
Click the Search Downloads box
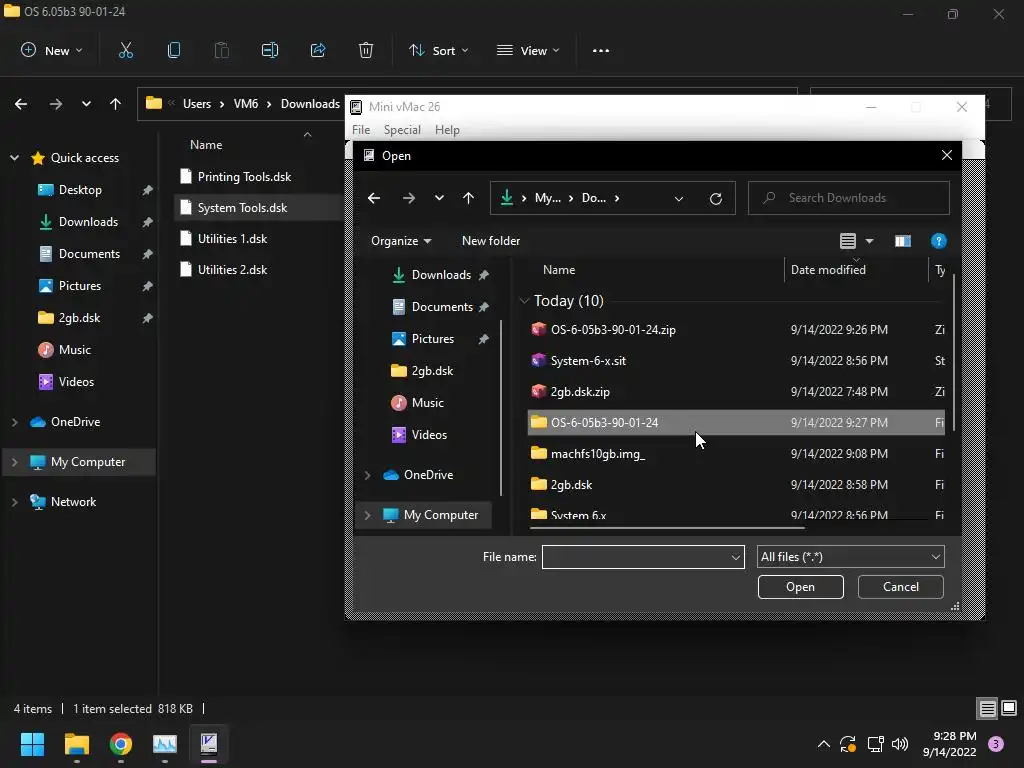coord(849,198)
